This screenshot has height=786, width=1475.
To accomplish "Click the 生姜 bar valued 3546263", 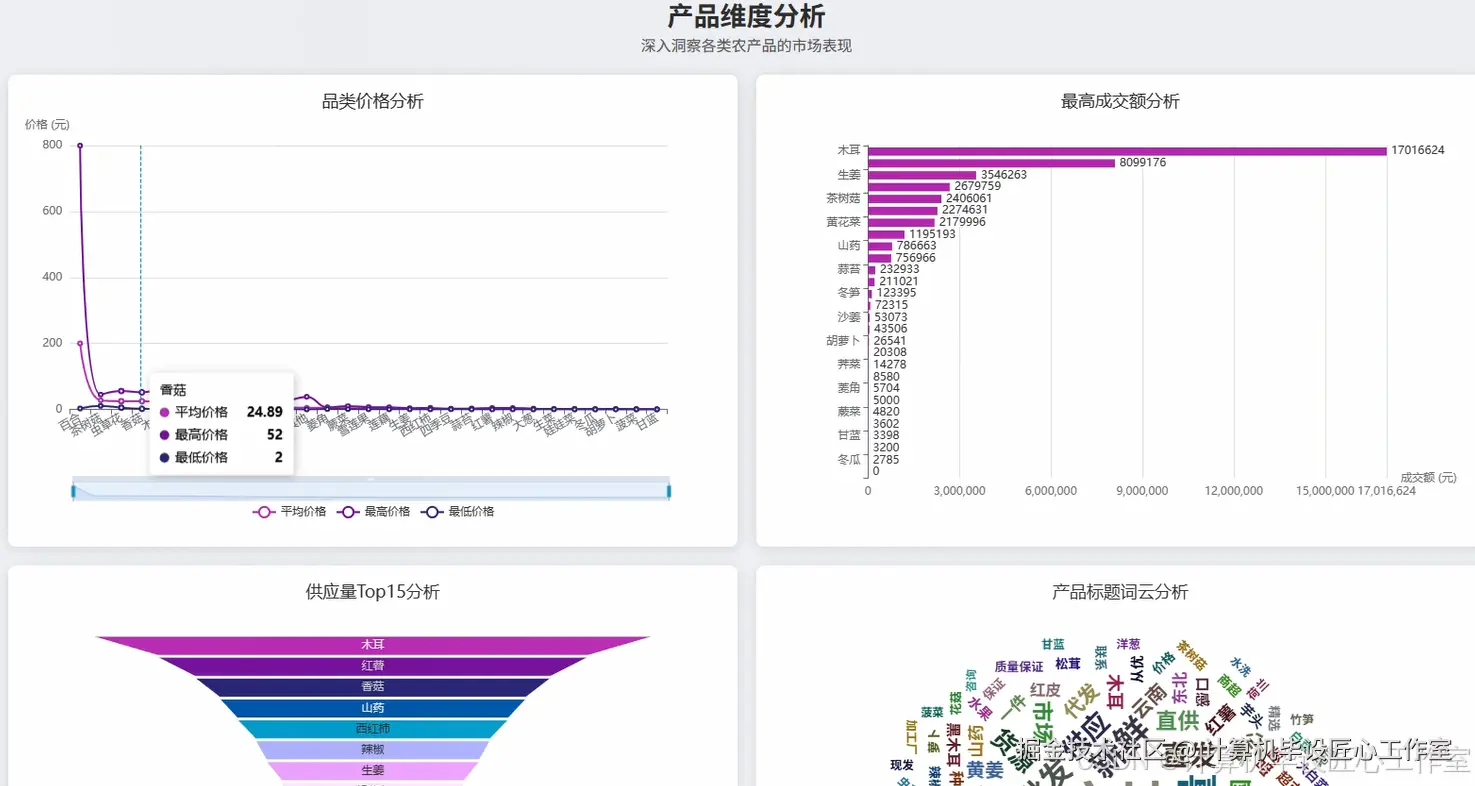I will [922, 175].
